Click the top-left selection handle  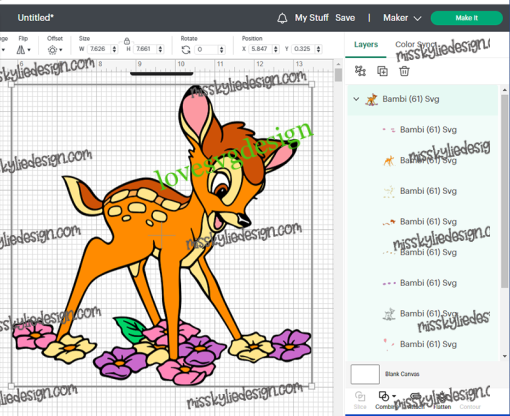point(11,85)
